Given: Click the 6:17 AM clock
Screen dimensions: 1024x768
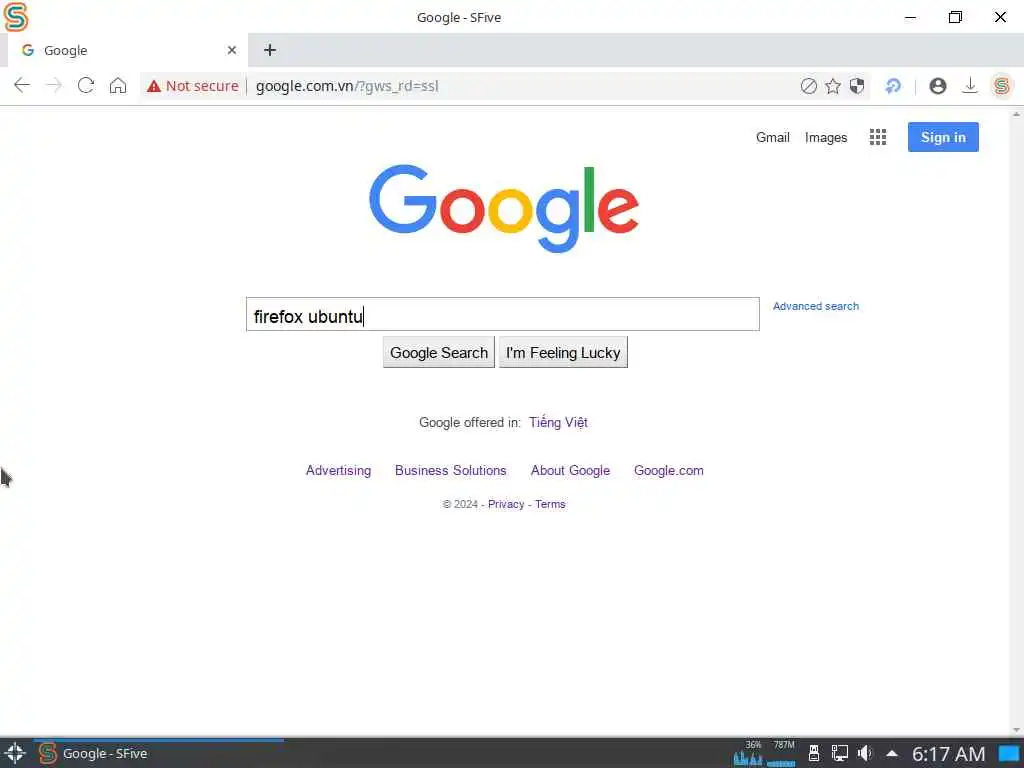Looking at the screenshot, I should pos(948,754).
